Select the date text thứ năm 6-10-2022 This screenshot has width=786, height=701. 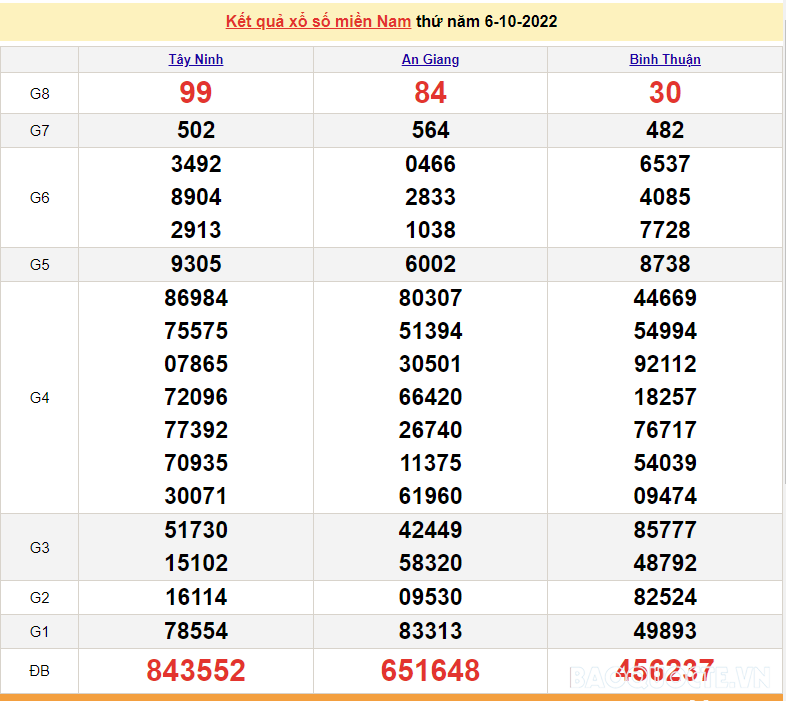[487, 21]
